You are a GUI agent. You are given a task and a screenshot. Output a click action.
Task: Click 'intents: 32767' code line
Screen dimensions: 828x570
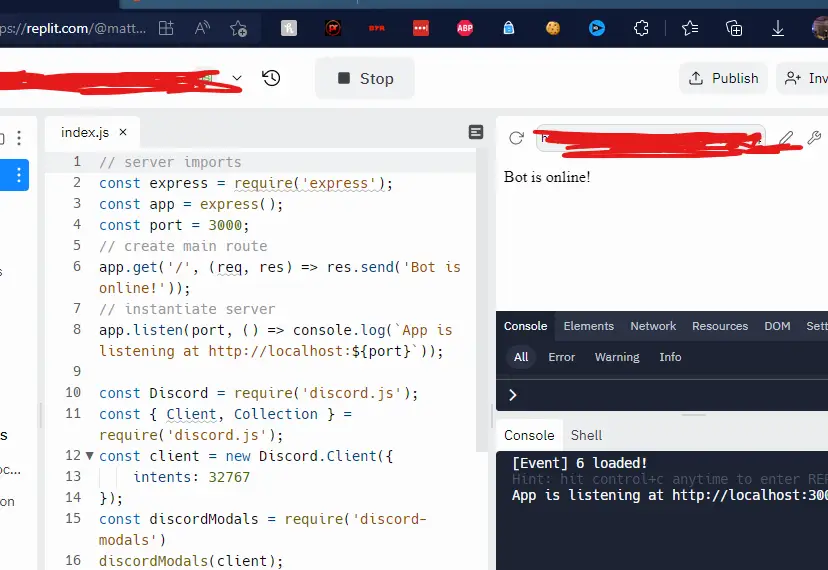click(192, 477)
